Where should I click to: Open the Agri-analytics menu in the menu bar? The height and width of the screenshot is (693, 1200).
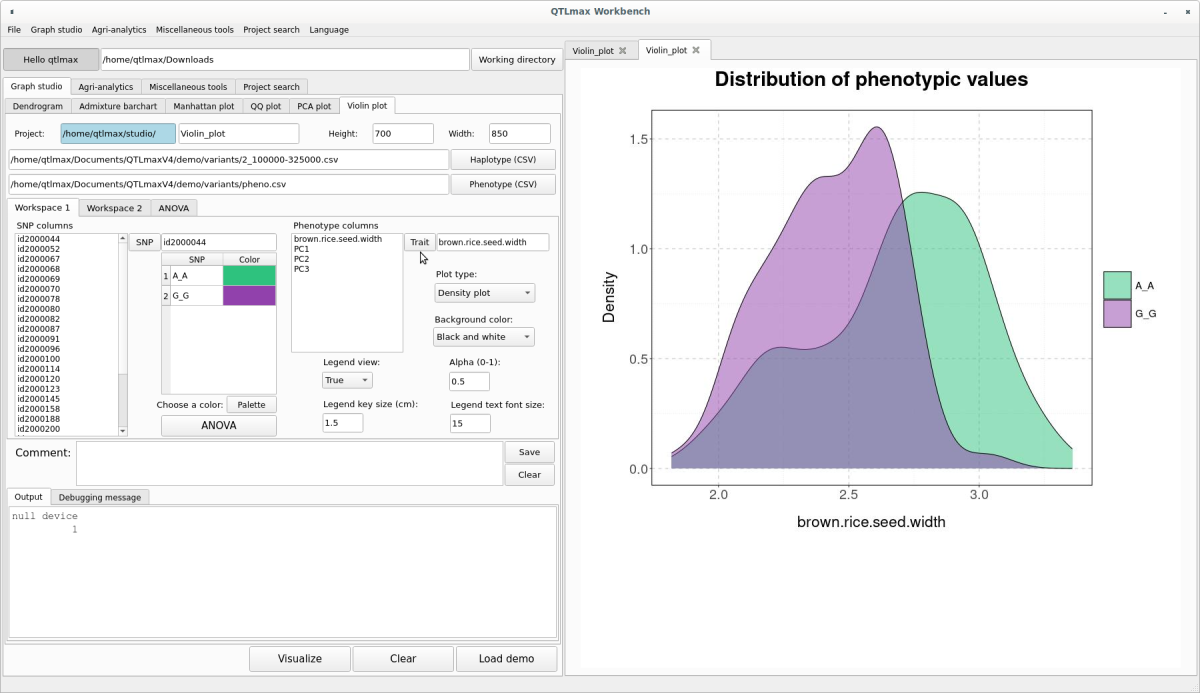(x=117, y=30)
